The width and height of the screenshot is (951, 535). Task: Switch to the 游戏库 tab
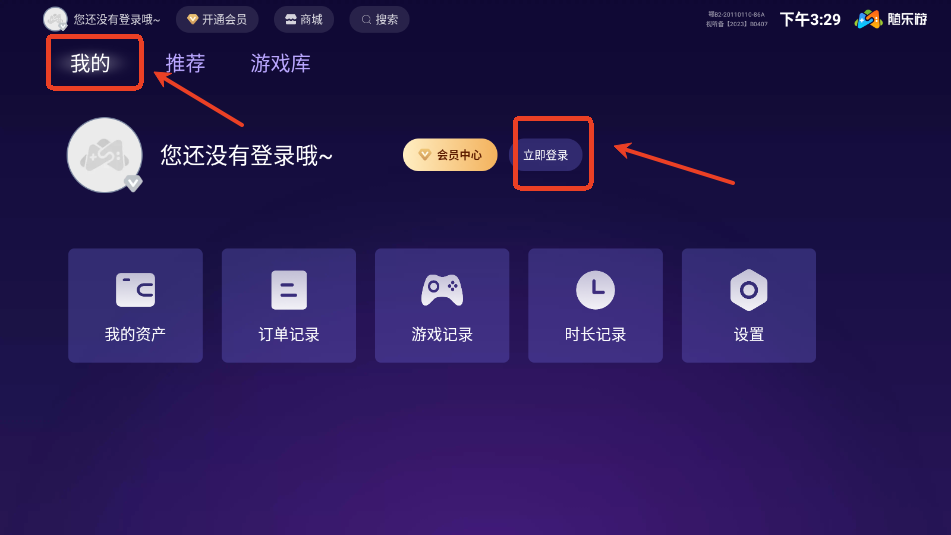pyautogui.click(x=280, y=63)
